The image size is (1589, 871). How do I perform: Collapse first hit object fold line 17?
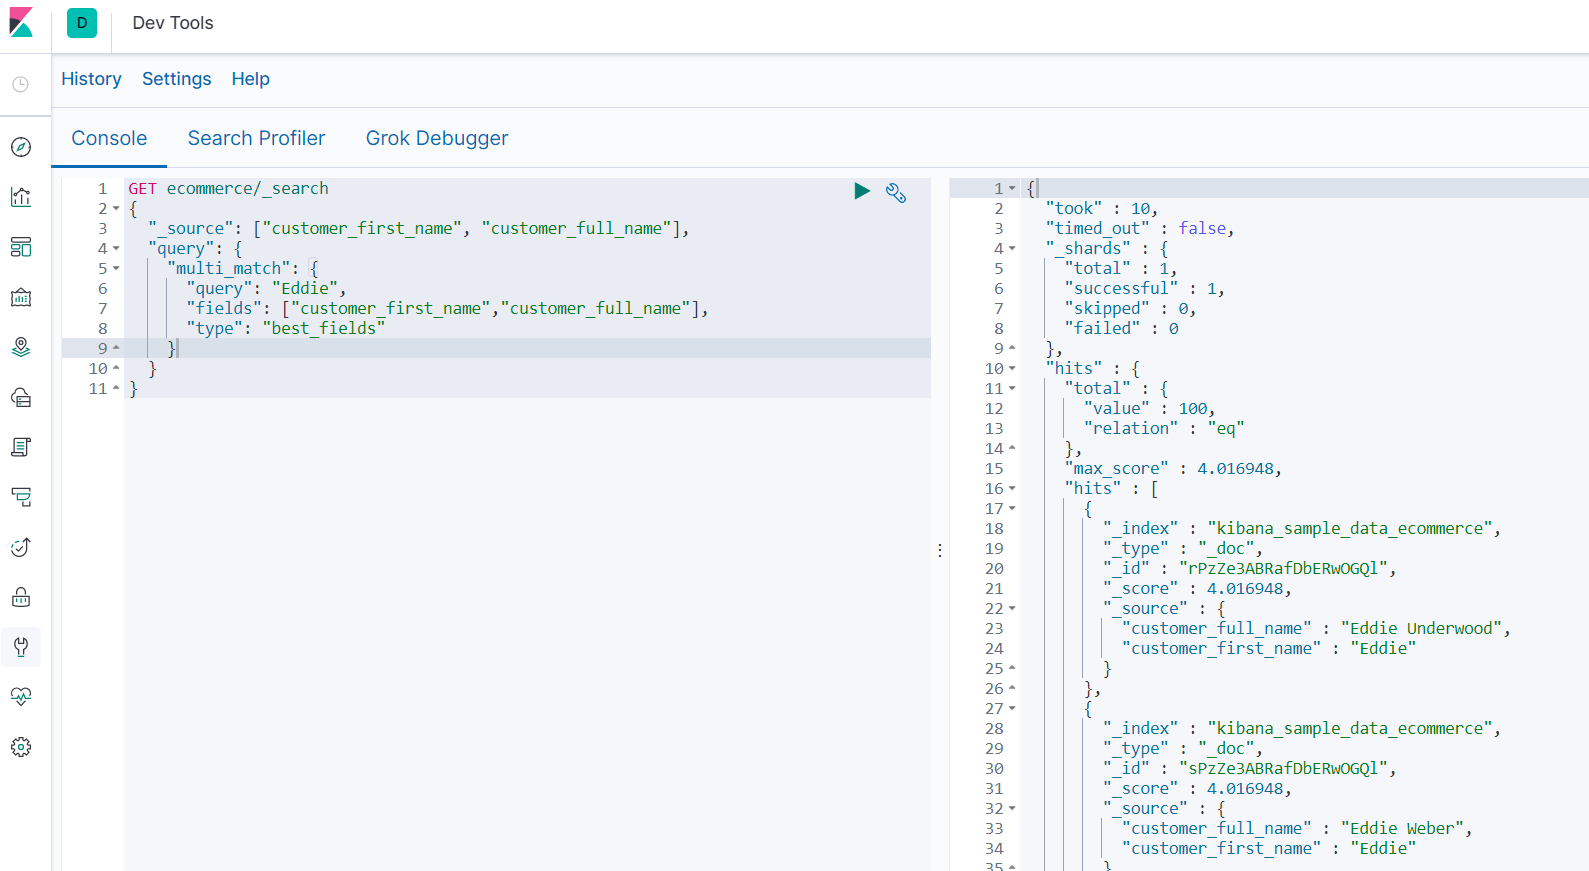pyautogui.click(x=1012, y=508)
